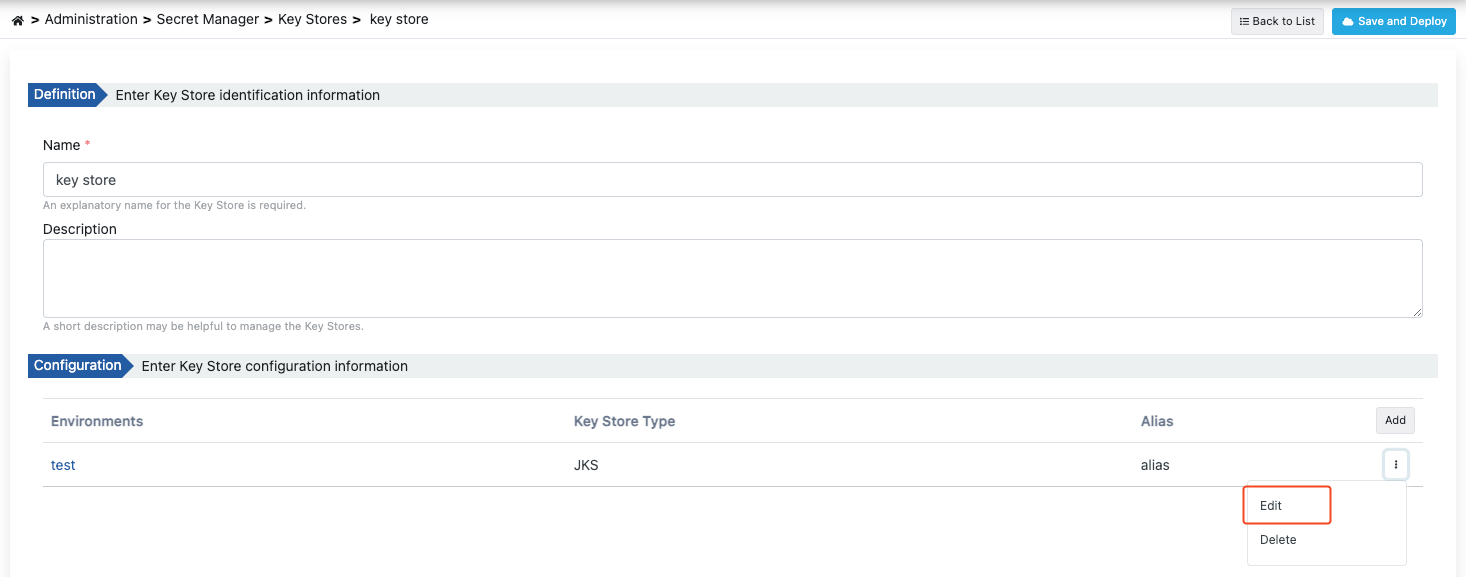Image resolution: width=1466 pixels, height=577 pixels.
Task: Click the Add button in Configuration table
Action: tap(1395, 421)
